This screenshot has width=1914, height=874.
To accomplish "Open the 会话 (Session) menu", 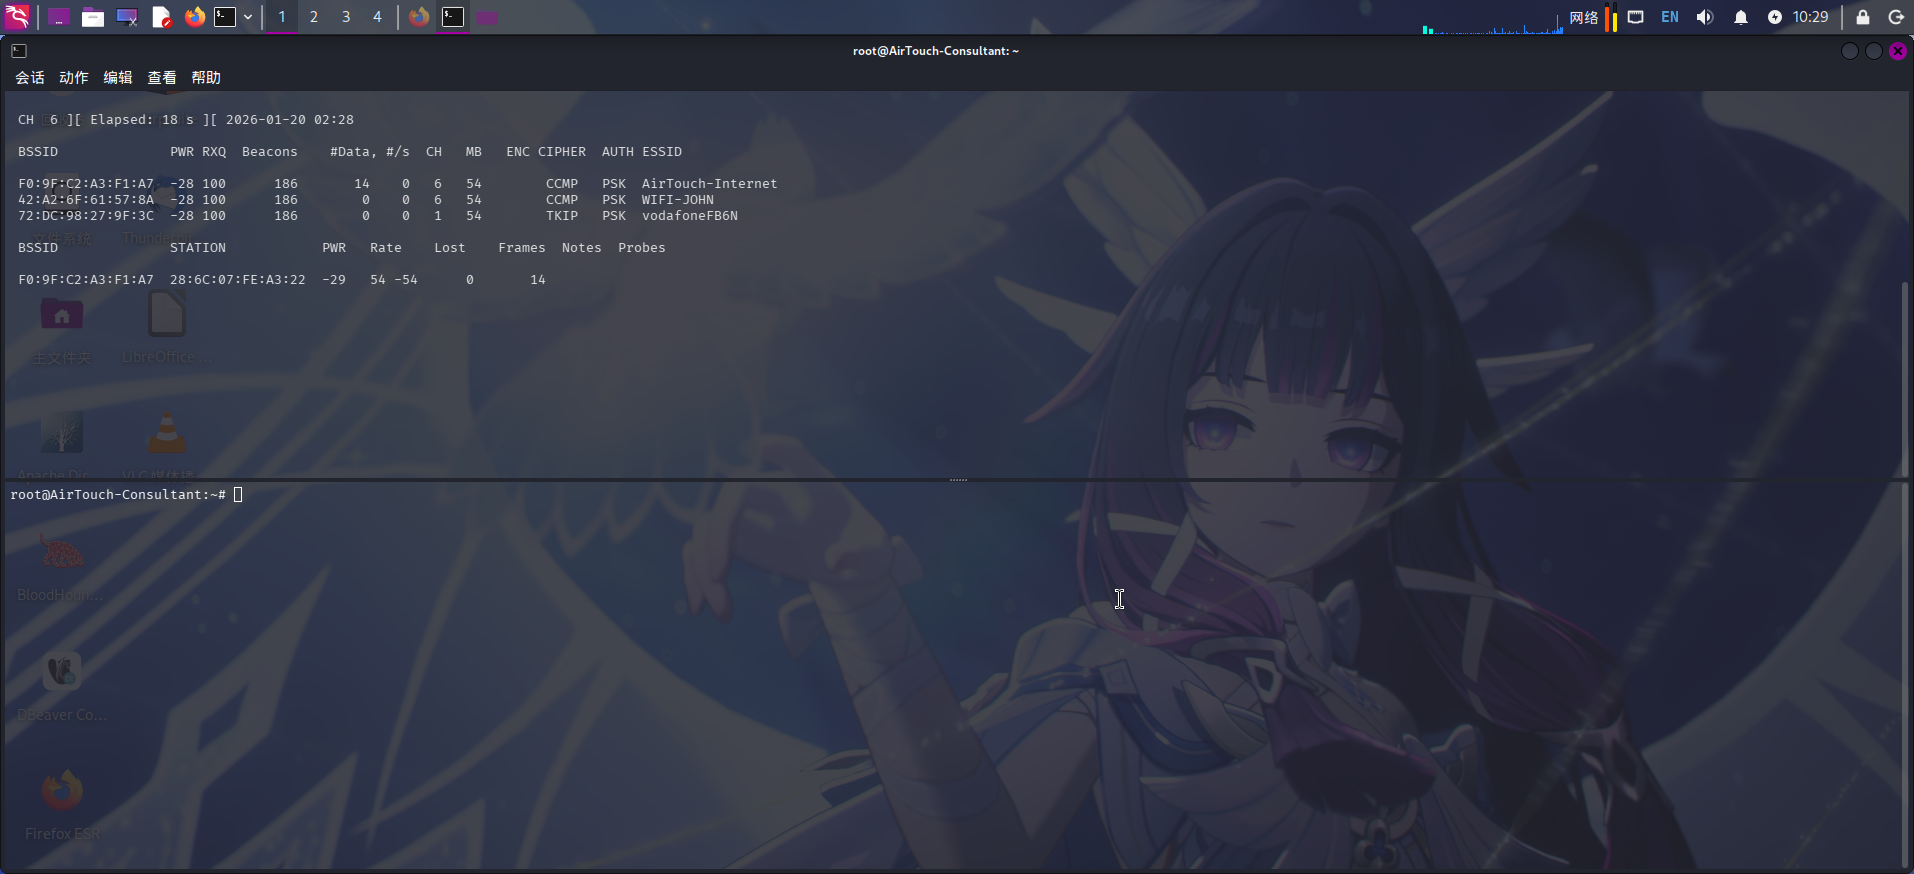I will (x=30, y=77).
